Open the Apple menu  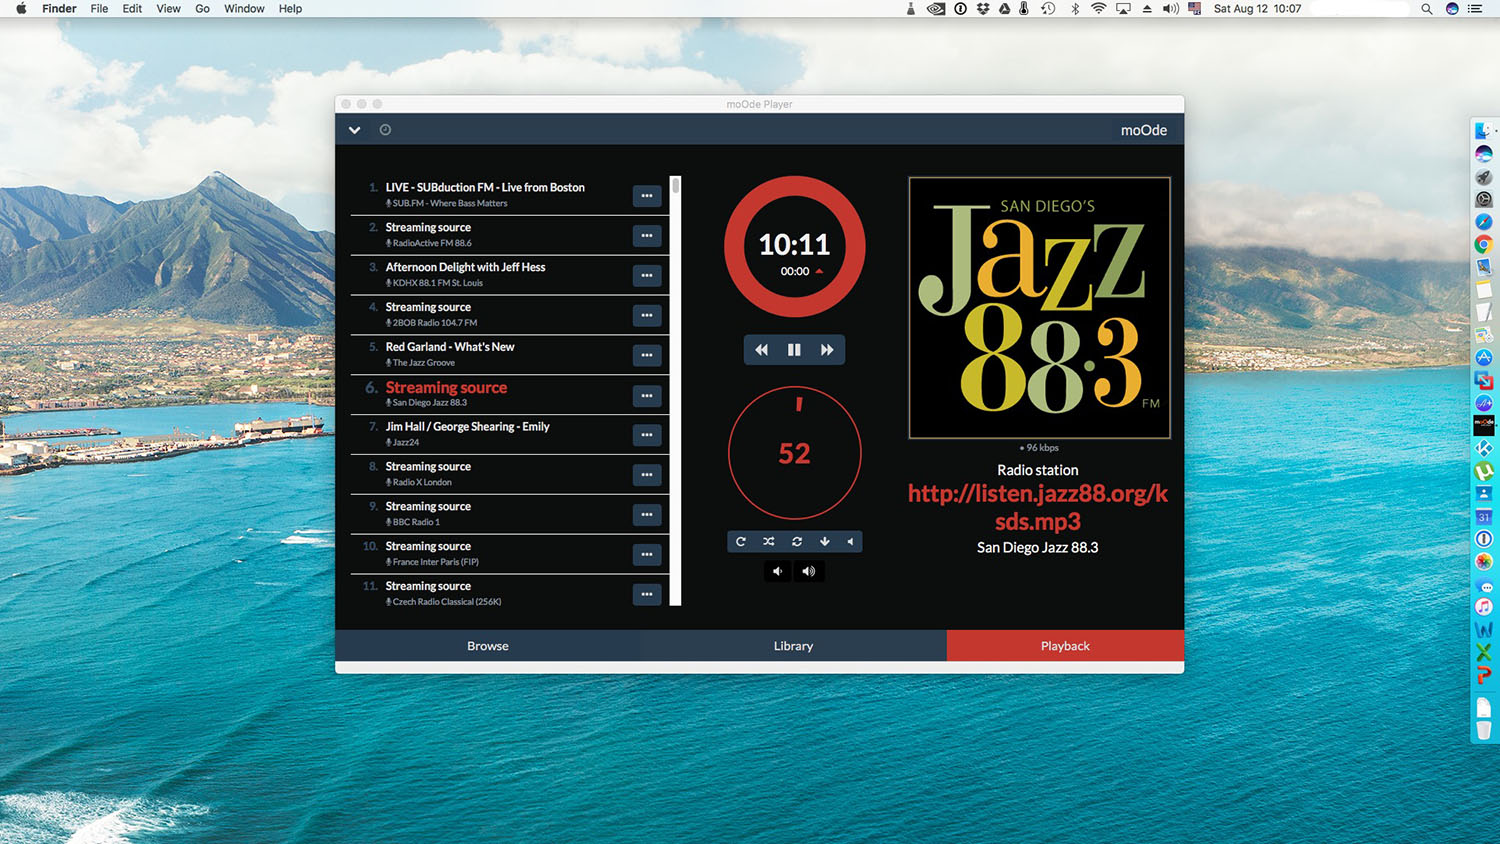pyautogui.click(x=20, y=9)
